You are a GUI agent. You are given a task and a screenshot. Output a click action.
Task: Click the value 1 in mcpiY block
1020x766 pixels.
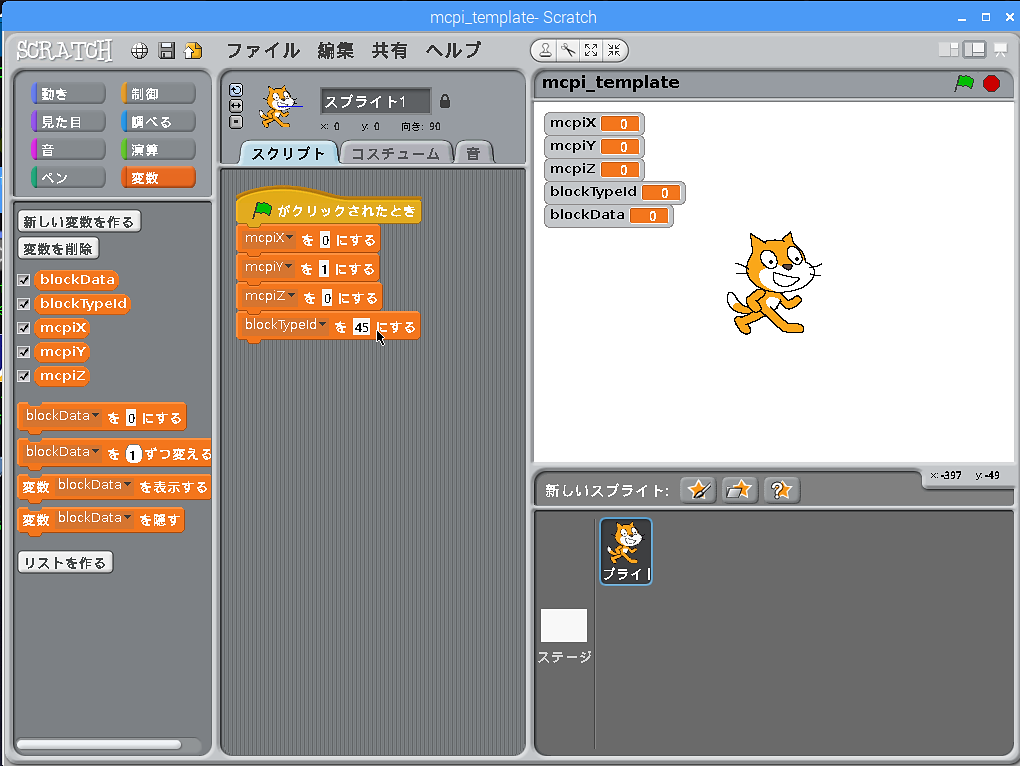[324, 269]
